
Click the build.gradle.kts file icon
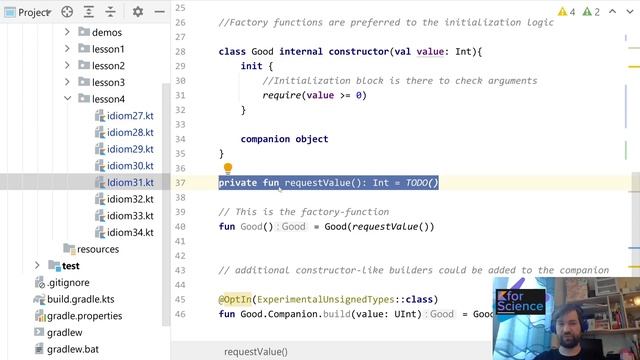[39, 299]
